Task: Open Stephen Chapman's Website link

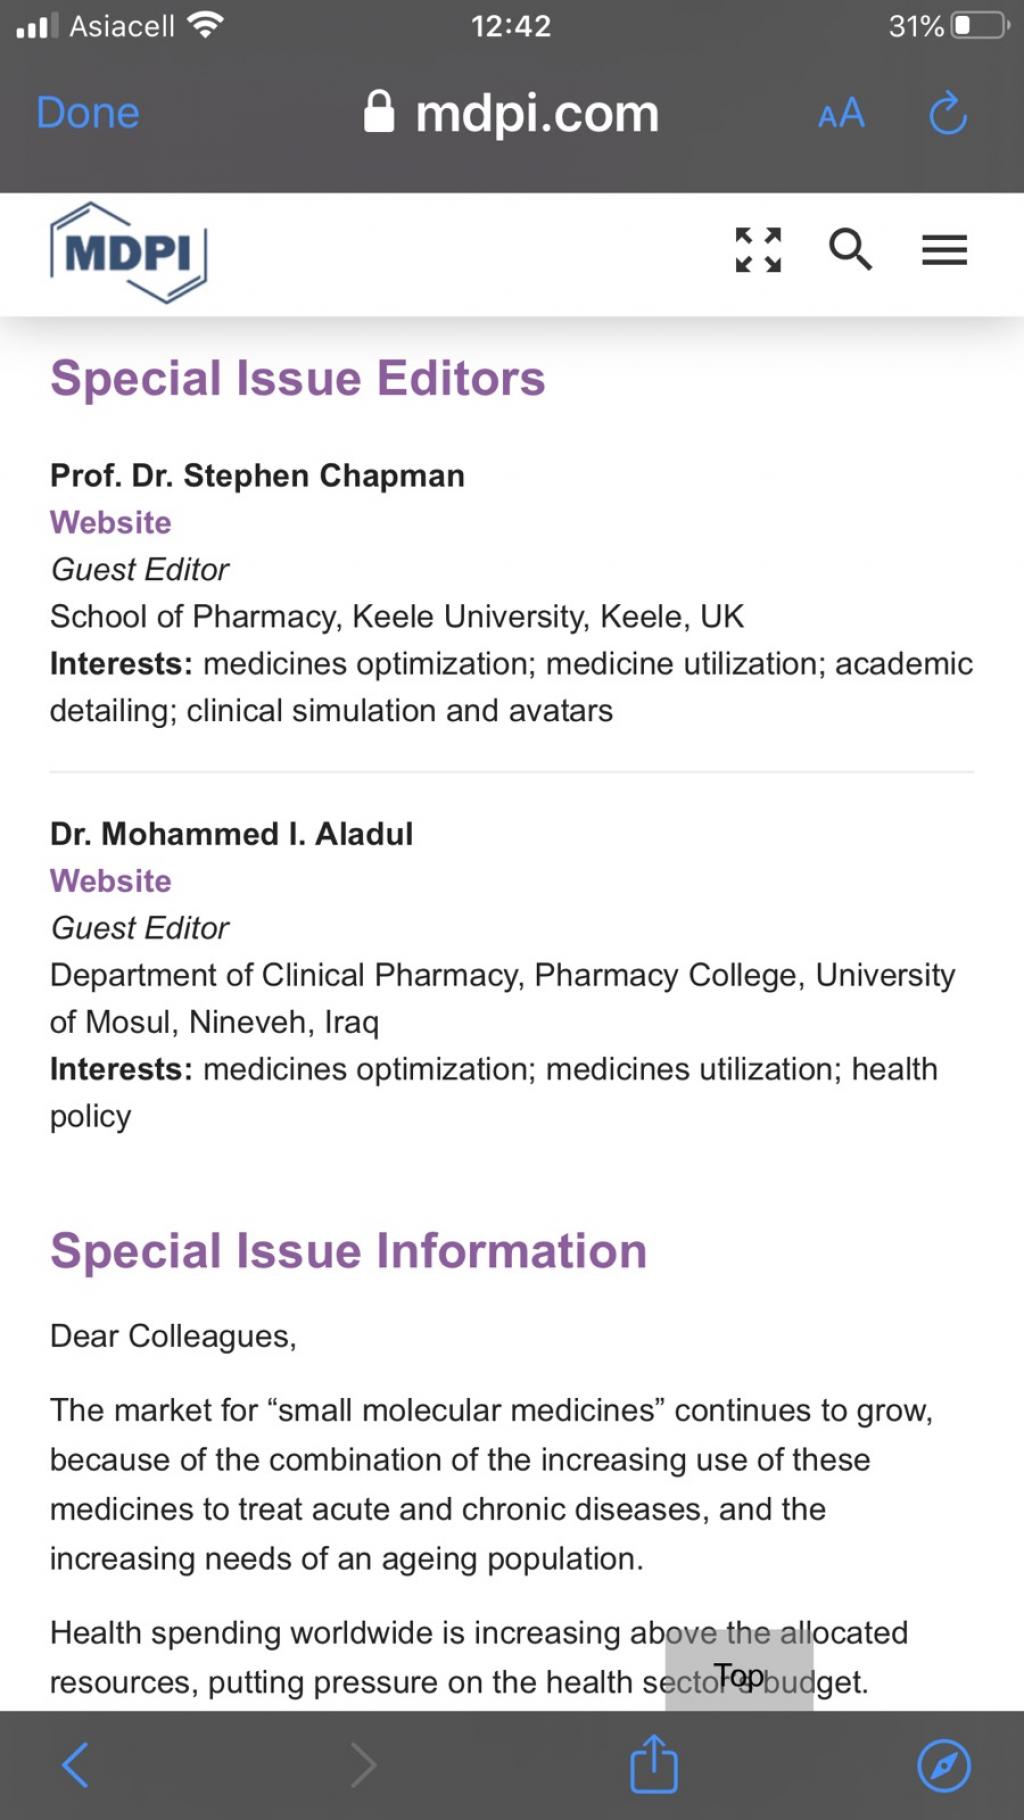Action: [x=111, y=522]
